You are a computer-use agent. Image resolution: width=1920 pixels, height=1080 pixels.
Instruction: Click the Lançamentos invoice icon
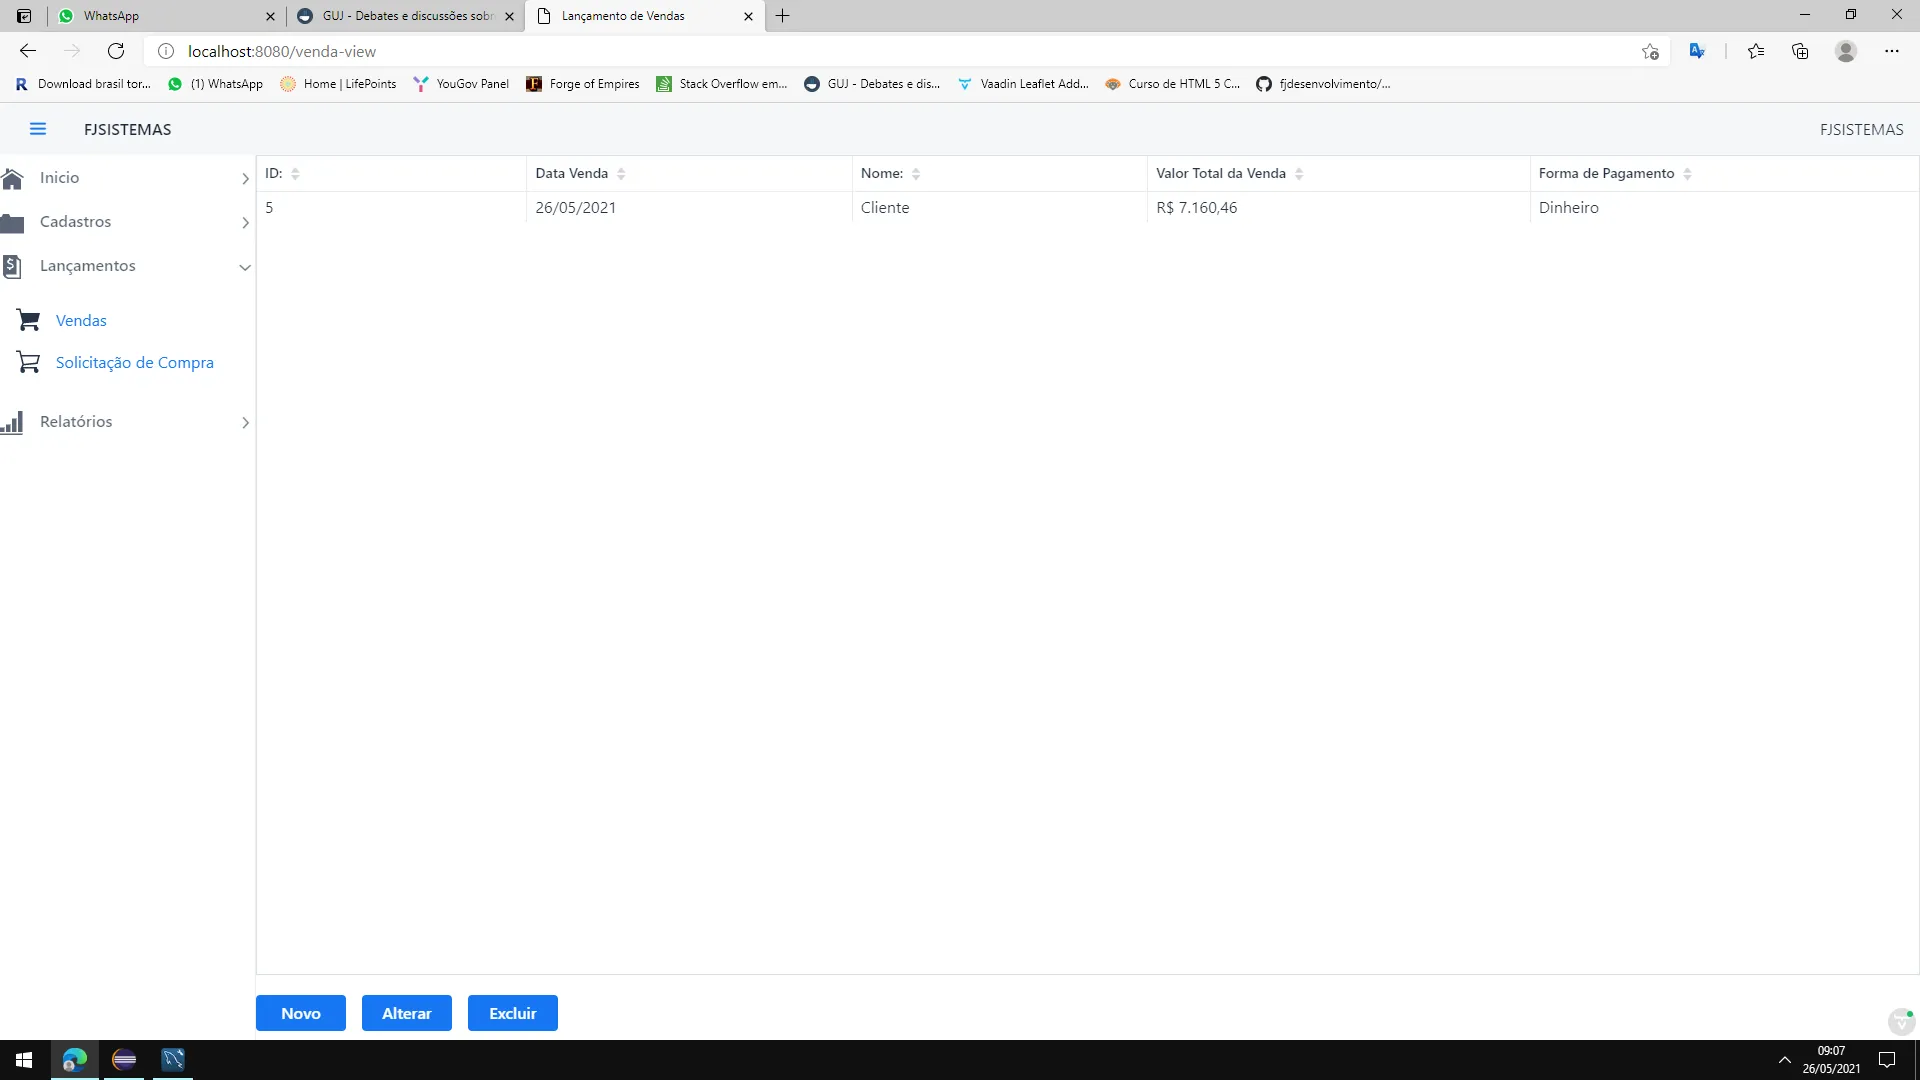click(x=12, y=266)
